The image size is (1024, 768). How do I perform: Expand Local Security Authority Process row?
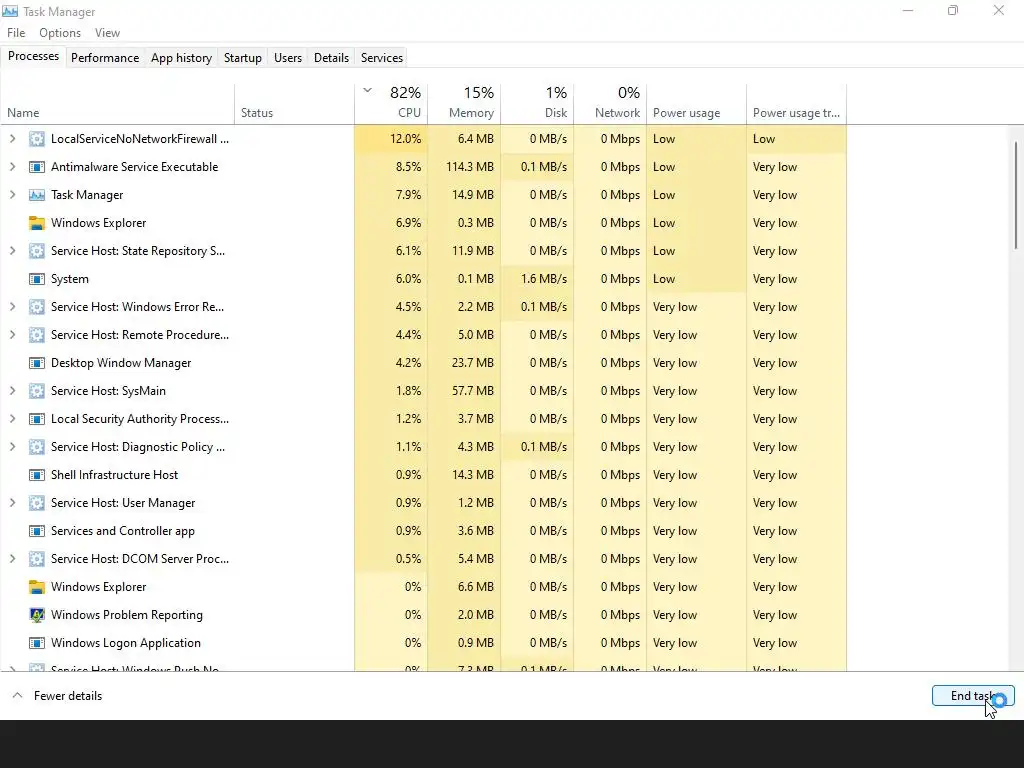click(x=12, y=419)
